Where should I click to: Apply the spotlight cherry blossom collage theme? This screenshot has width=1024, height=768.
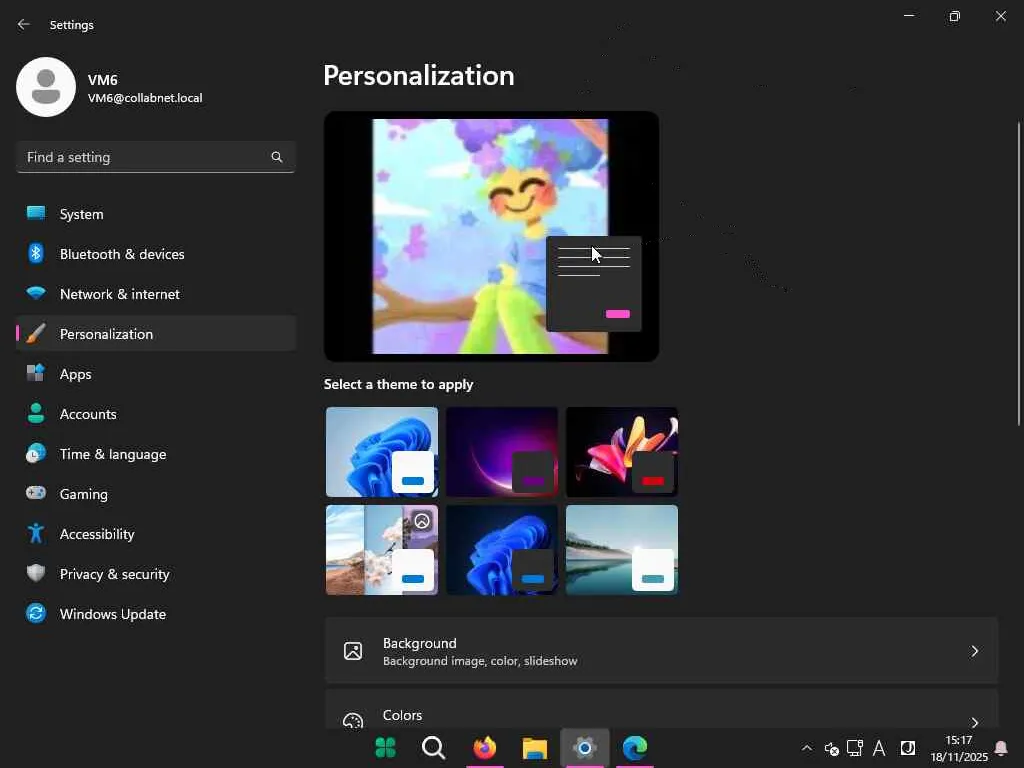382,550
